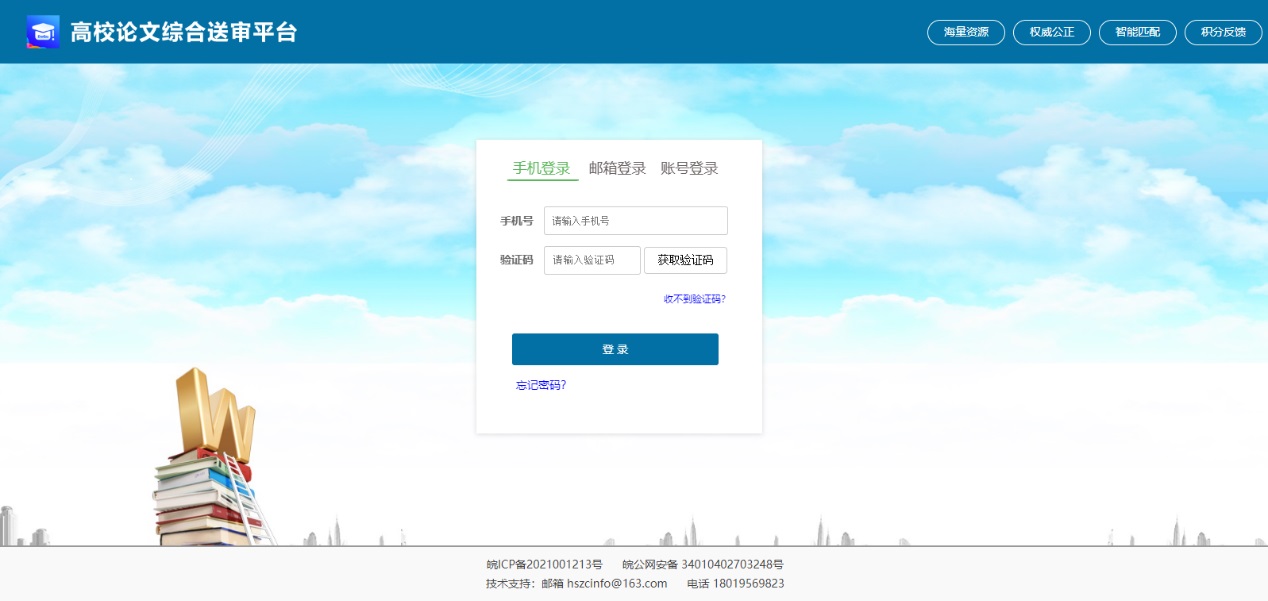The width and height of the screenshot is (1268, 601).
Task: Click inside the 手机号 input field
Action: 634,220
